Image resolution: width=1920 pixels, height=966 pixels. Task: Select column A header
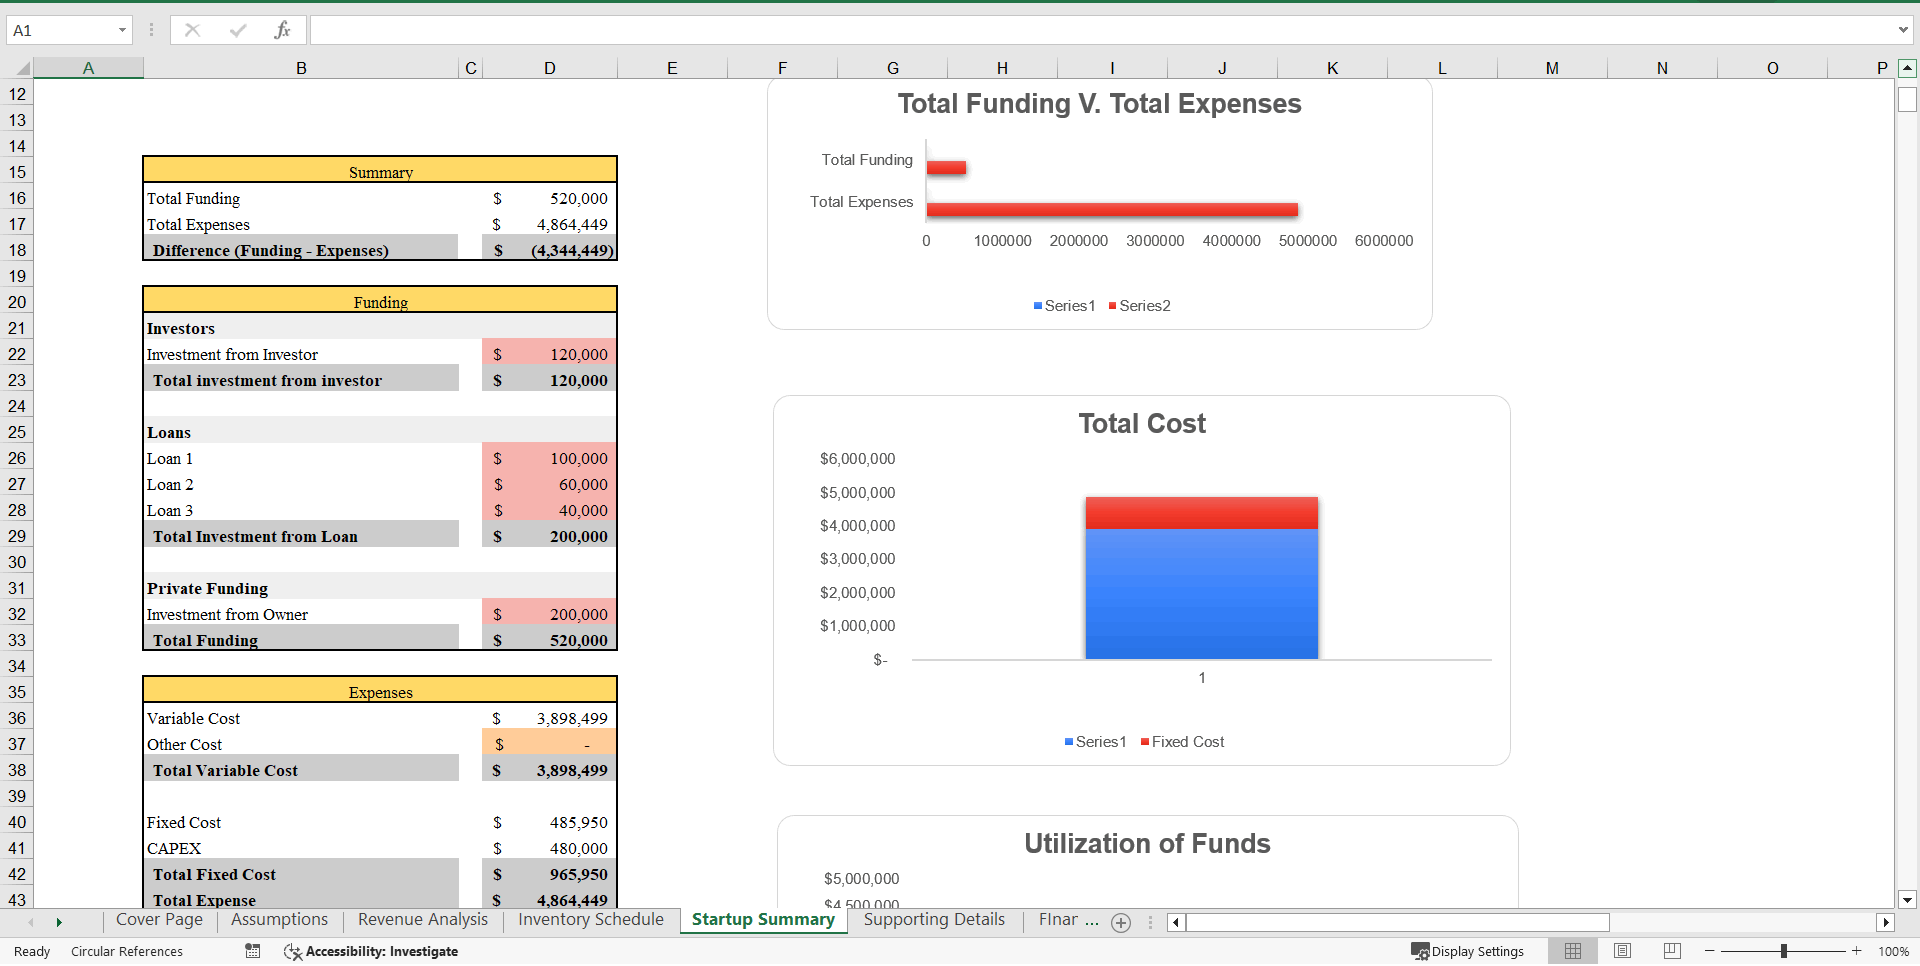click(88, 68)
